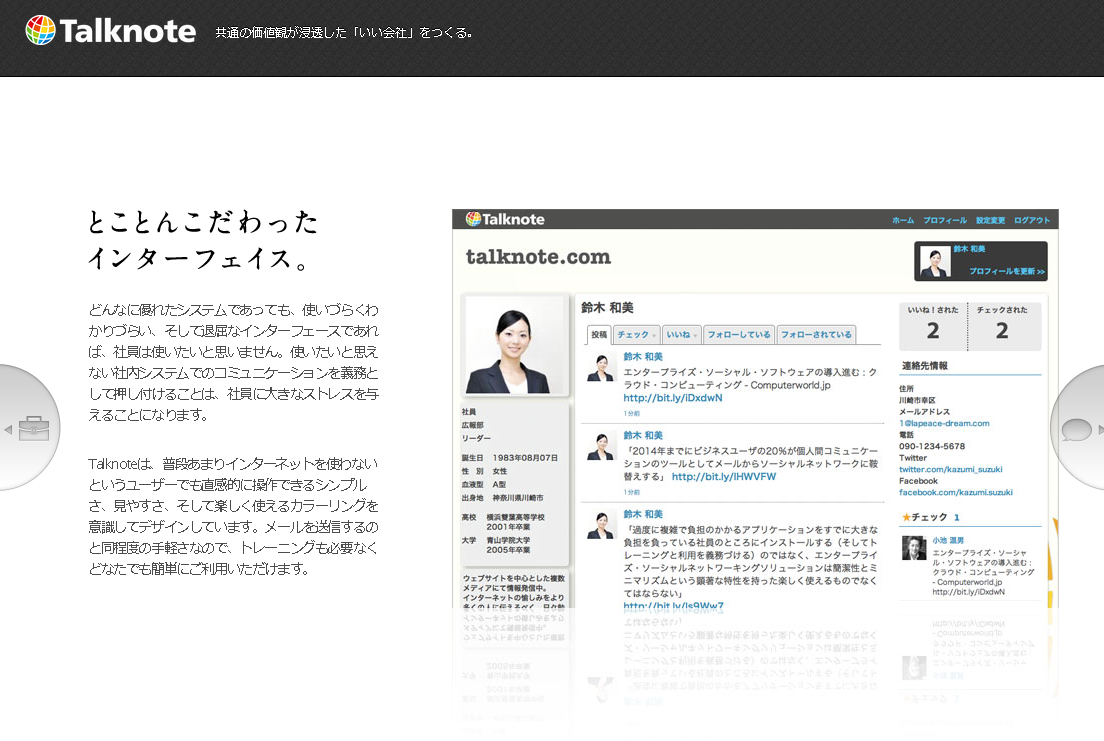
Task: Click the star icon beside チェック heading
Action: (906, 517)
